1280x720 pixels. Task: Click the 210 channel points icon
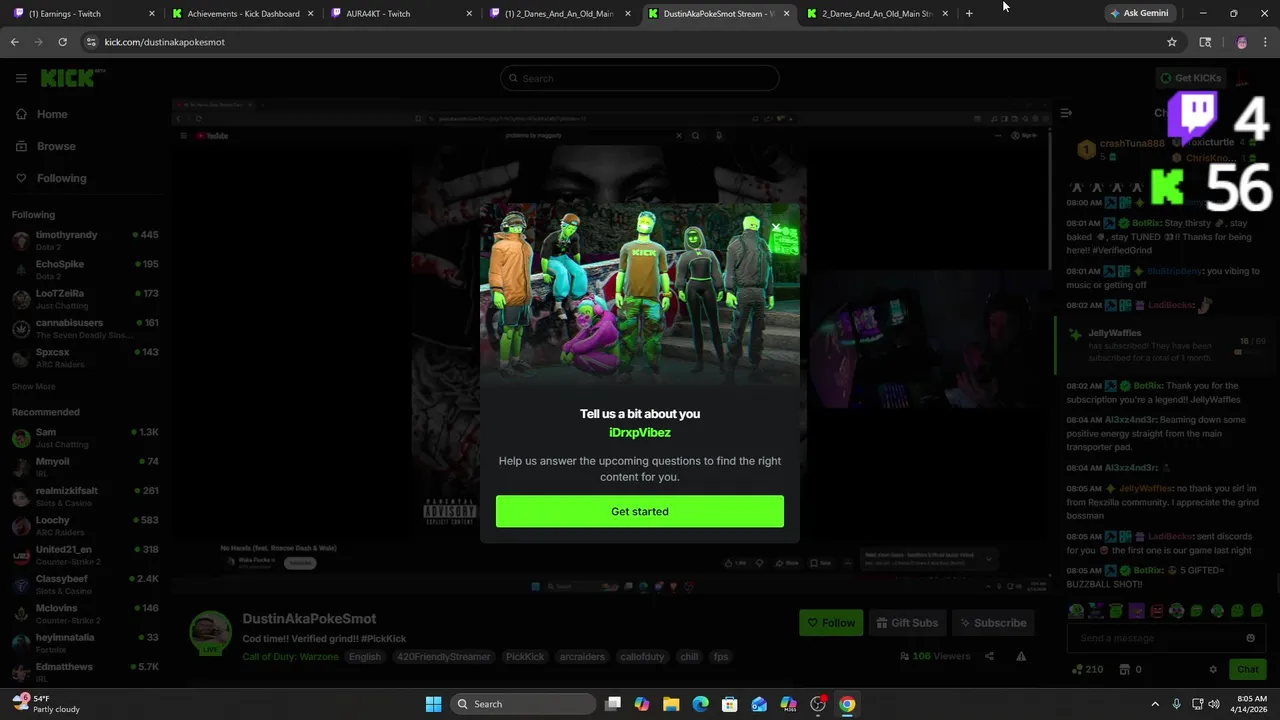coord(1077,669)
